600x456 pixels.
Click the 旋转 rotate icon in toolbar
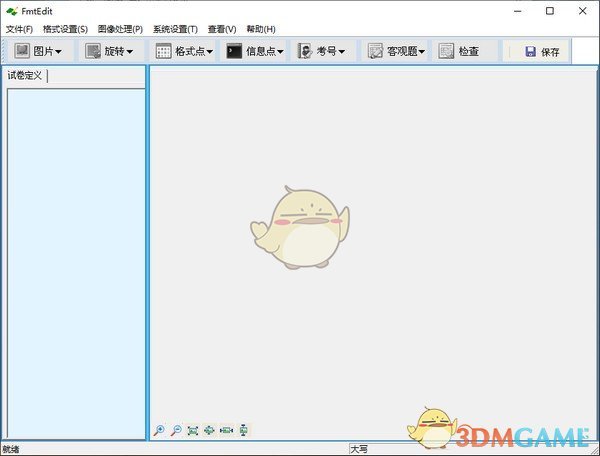pyautogui.click(x=93, y=50)
